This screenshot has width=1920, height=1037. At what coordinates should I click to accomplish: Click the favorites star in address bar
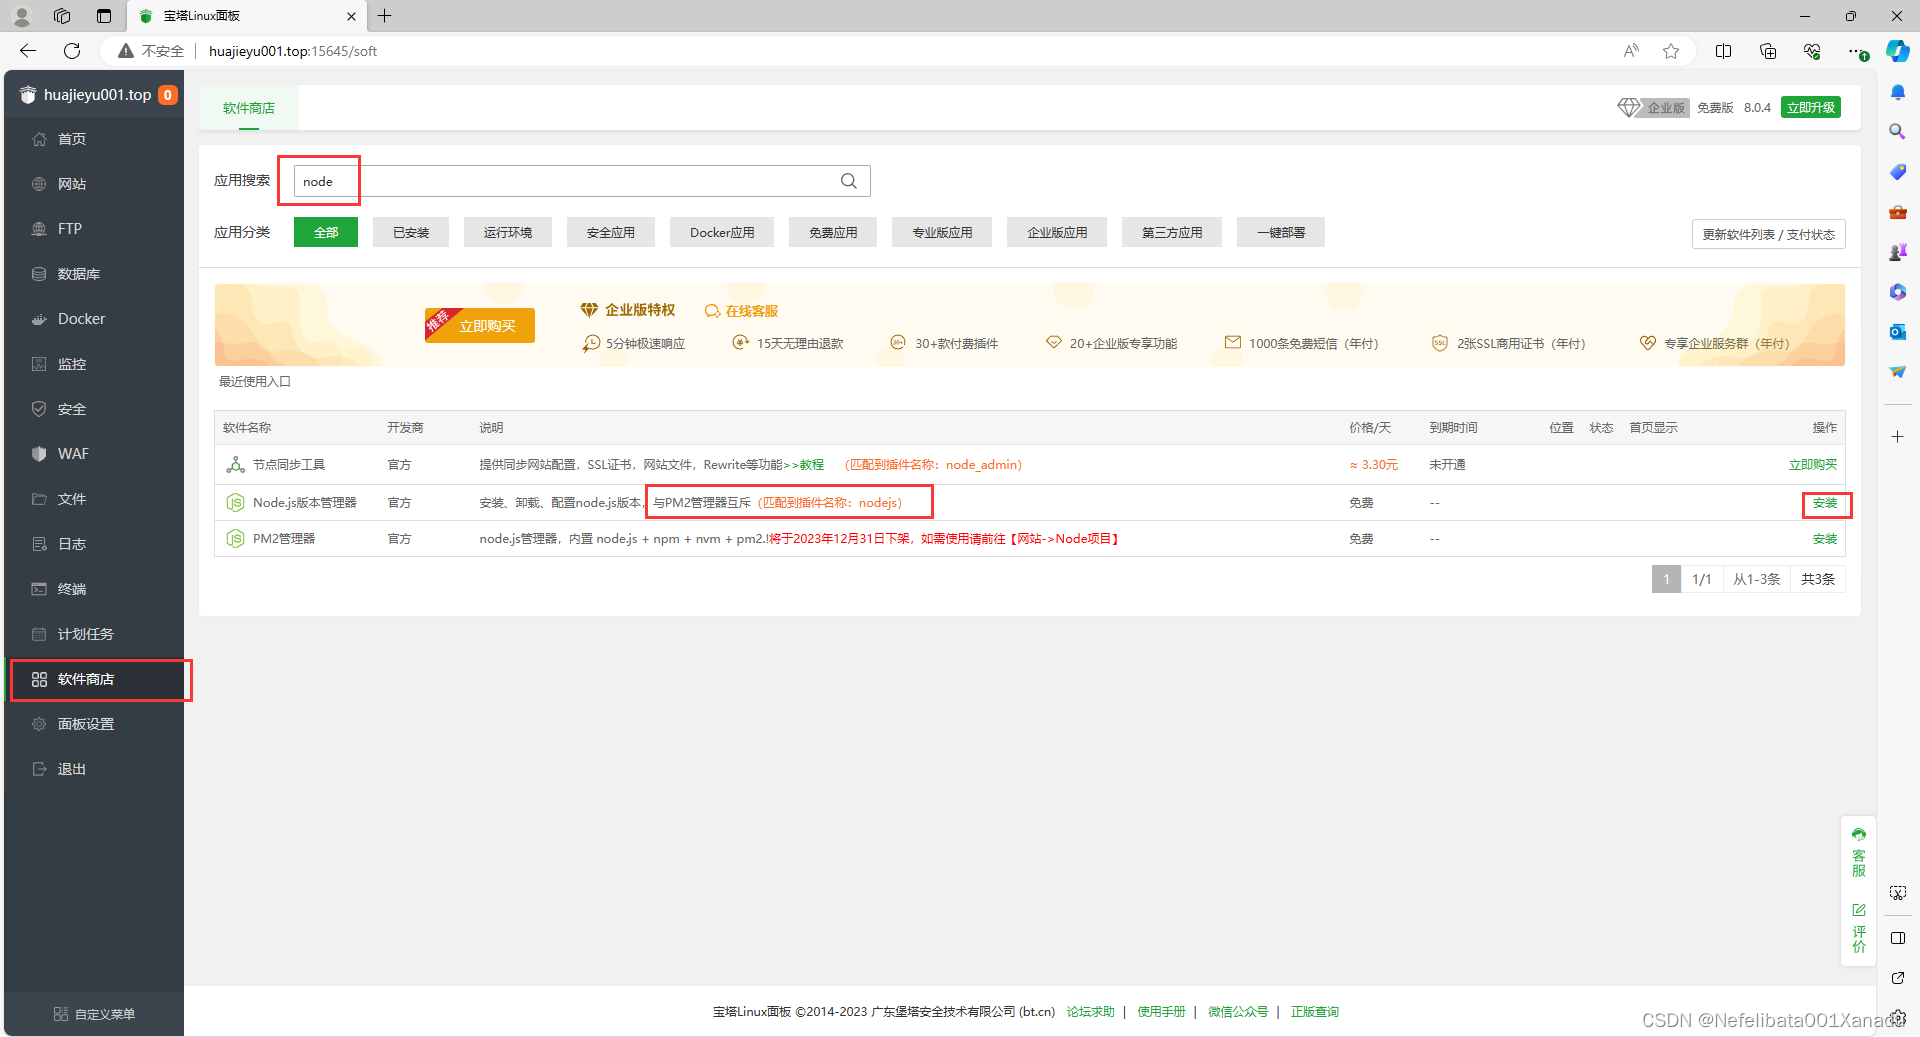[1671, 51]
